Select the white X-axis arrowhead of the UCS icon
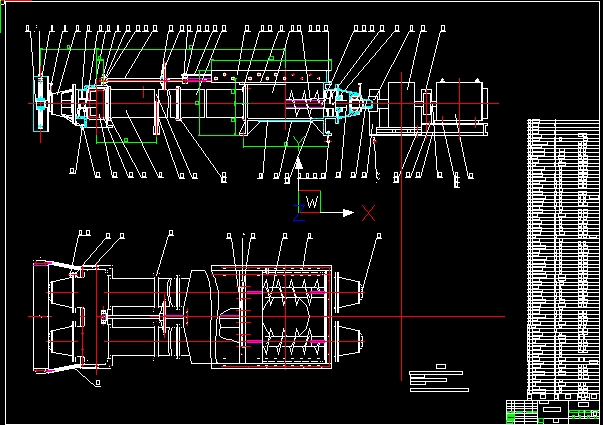The width and height of the screenshot is (603, 425). click(348, 213)
